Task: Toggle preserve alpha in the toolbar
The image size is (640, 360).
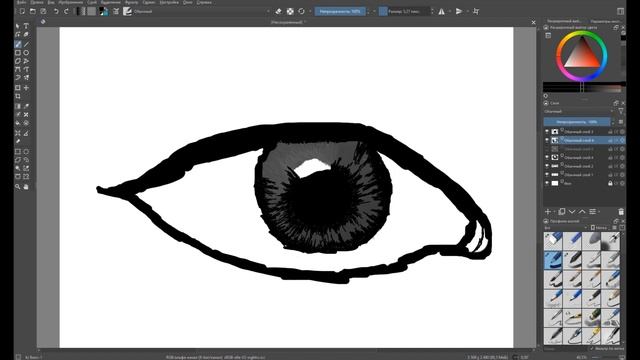Action: tap(290, 11)
